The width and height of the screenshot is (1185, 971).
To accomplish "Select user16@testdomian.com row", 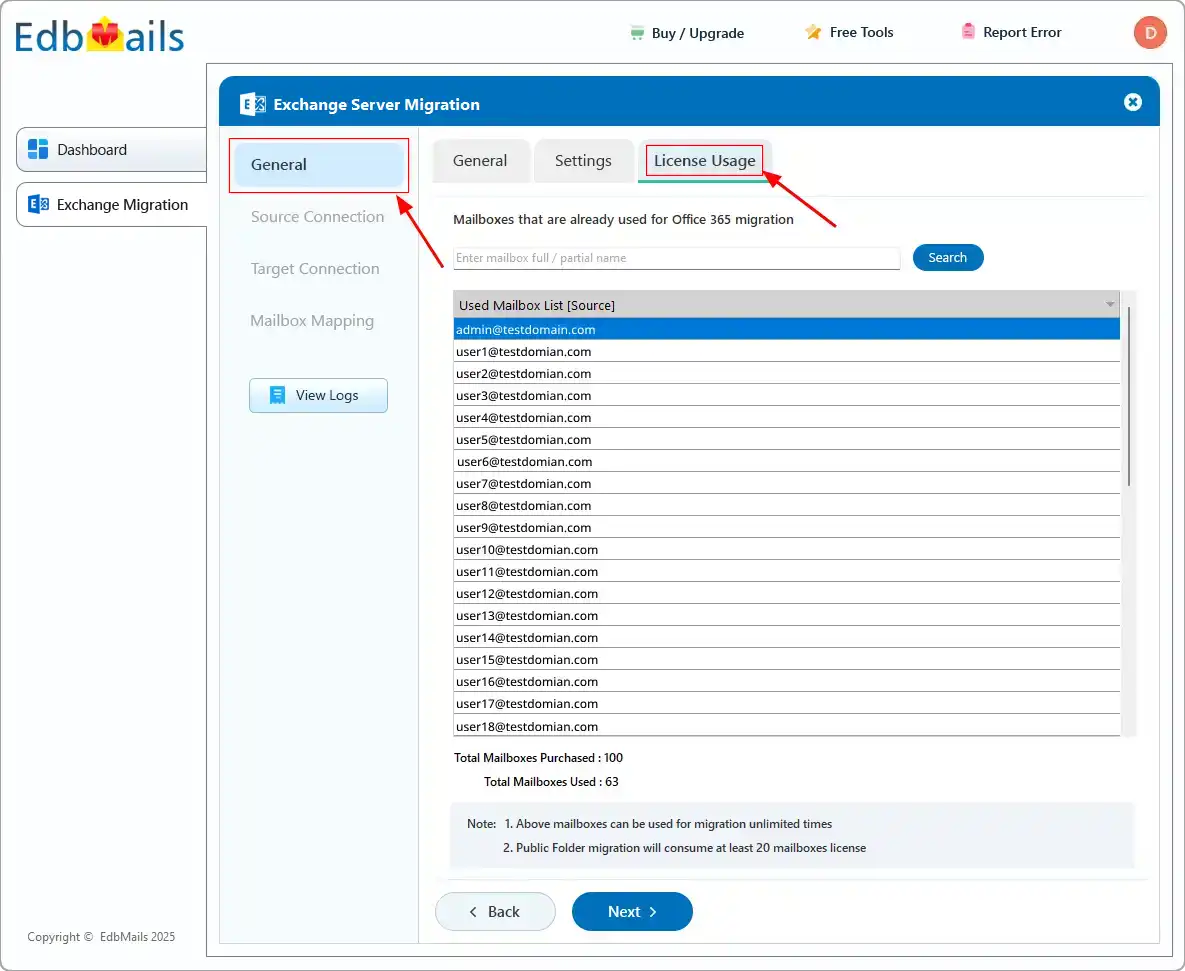I will pos(786,681).
